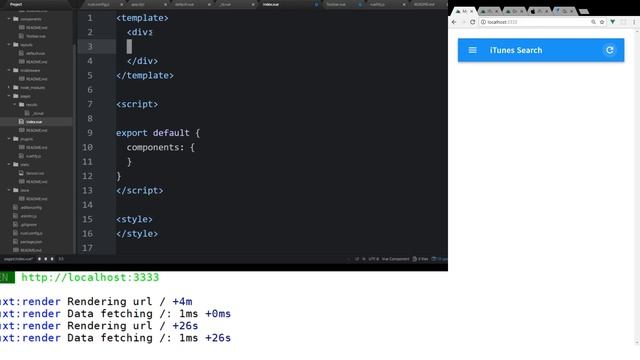Click the iTunes Search title text

tap(516, 50)
